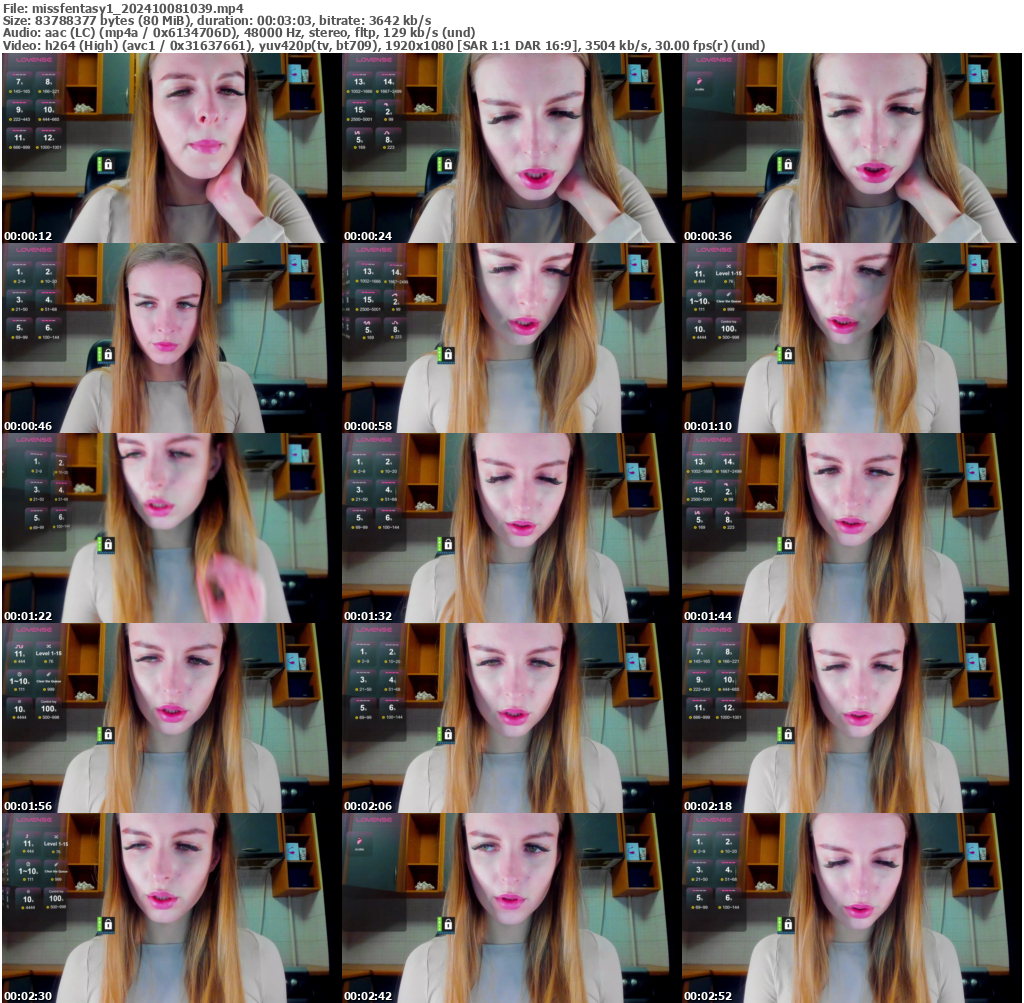Toggle the lock indicator in the 00:01:44 frame
The width and height of the screenshot is (1024, 1003).
tap(789, 544)
